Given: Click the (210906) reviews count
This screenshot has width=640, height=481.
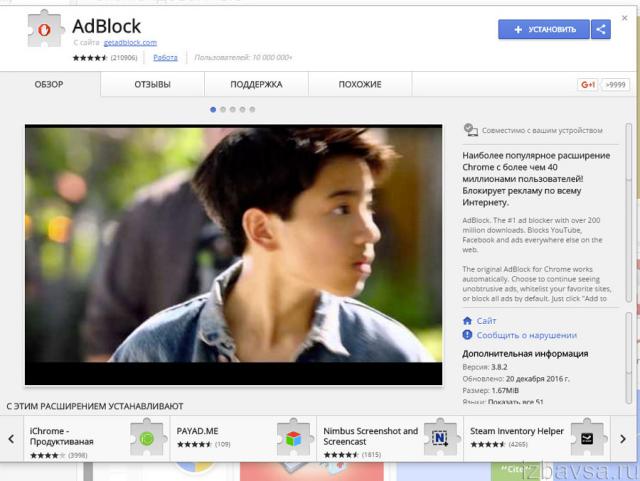Looking at the screenshot, I should pyautogui.click(x=124, y=58).
